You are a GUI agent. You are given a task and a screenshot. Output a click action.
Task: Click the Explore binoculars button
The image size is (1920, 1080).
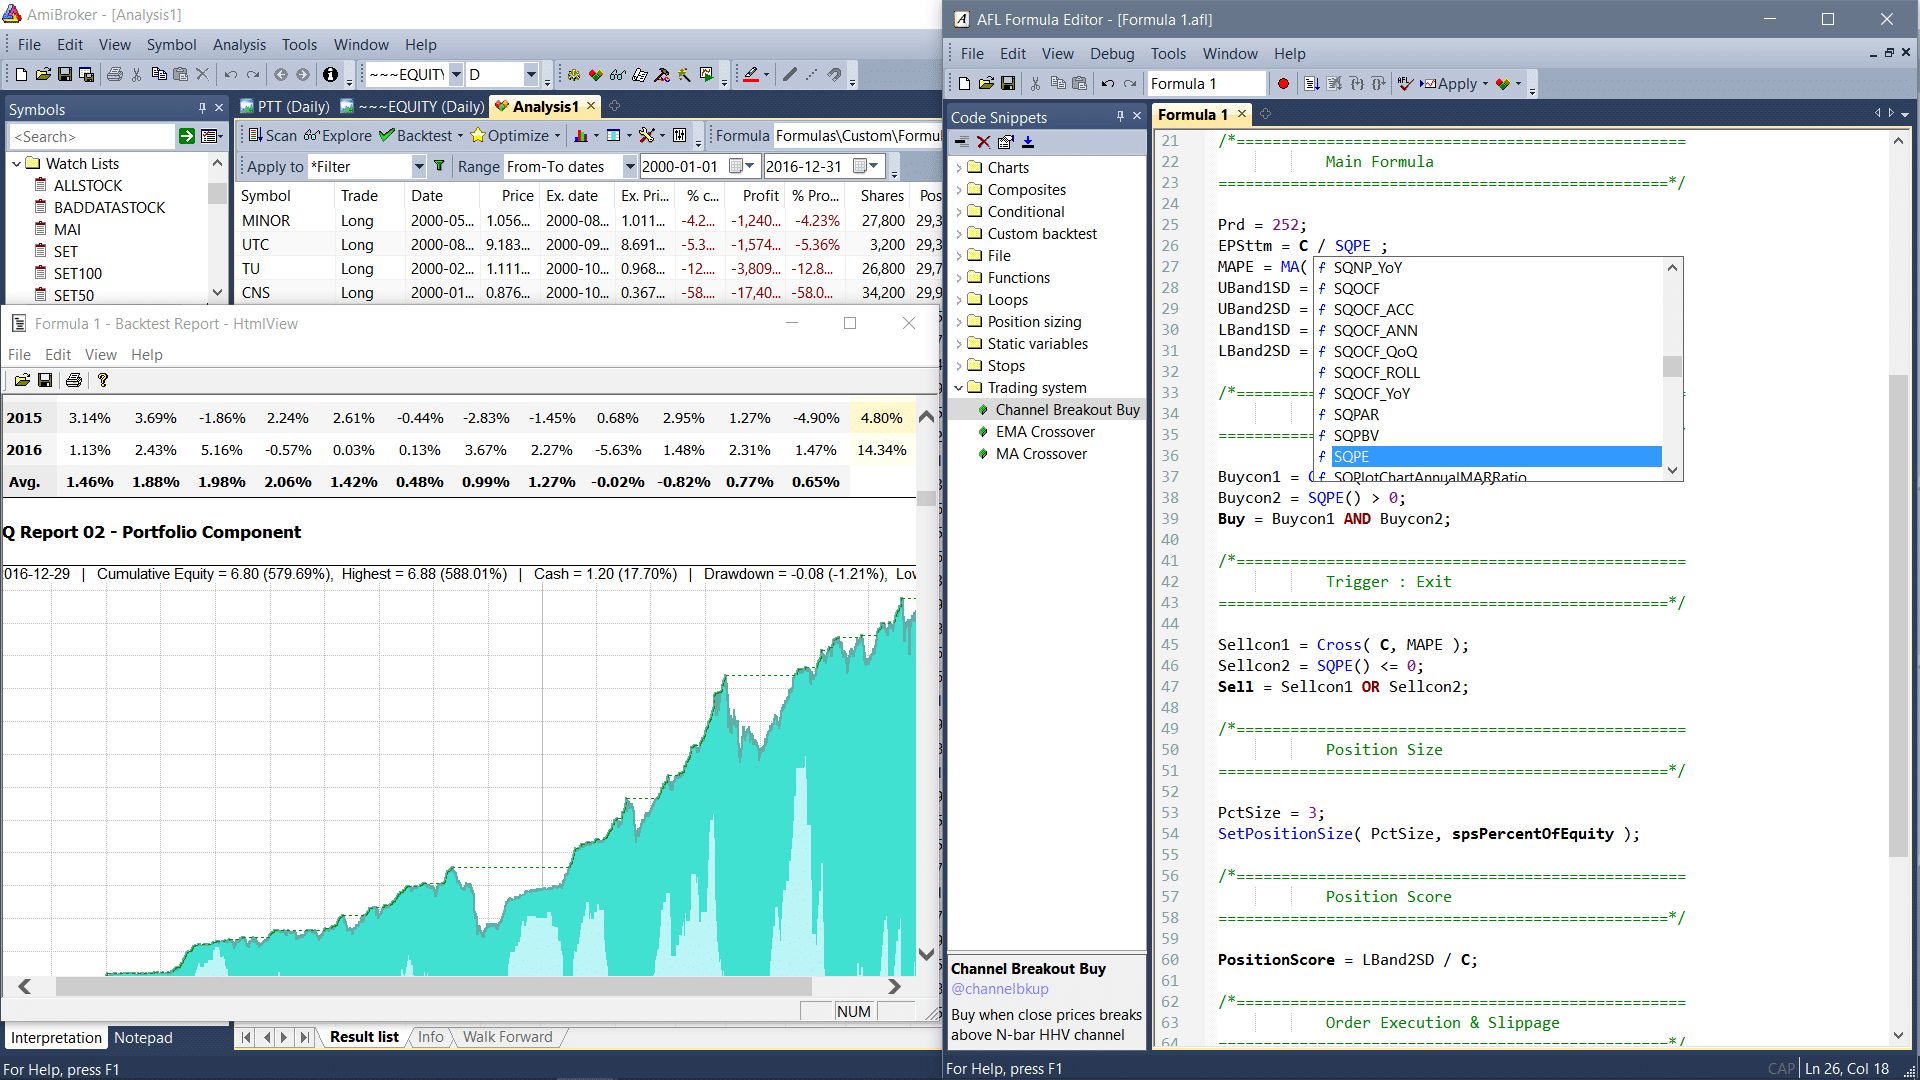coord(337,135)
